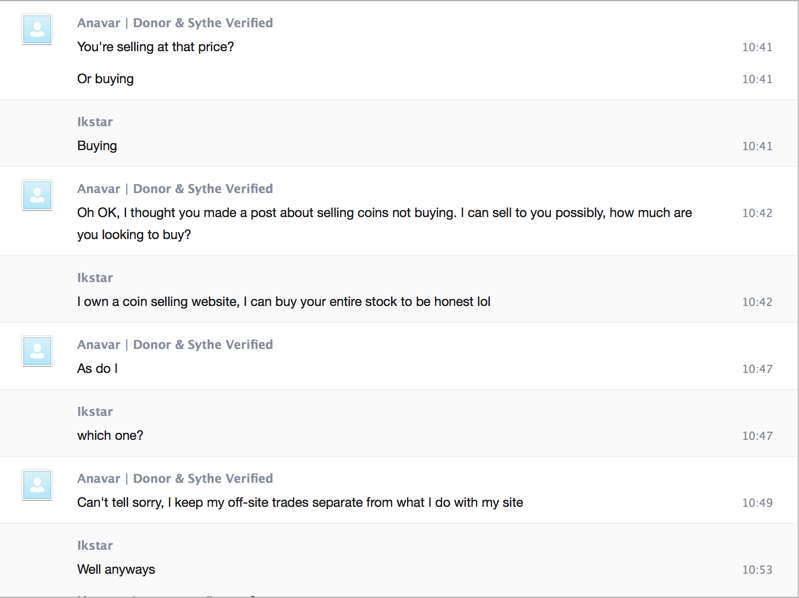Click the "Well anyways" message
The height and width of the screenshot is (598, 799).
coord(116,570)
